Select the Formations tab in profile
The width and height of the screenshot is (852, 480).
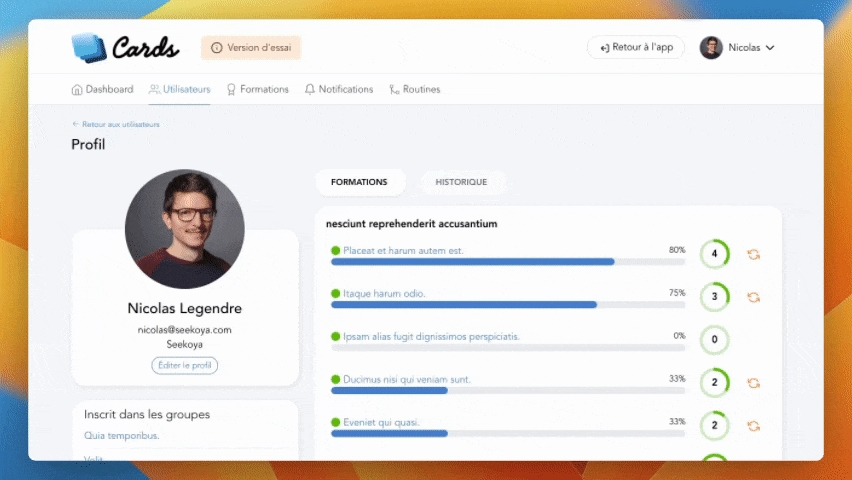pyautogui.click(x=359, y=182)
